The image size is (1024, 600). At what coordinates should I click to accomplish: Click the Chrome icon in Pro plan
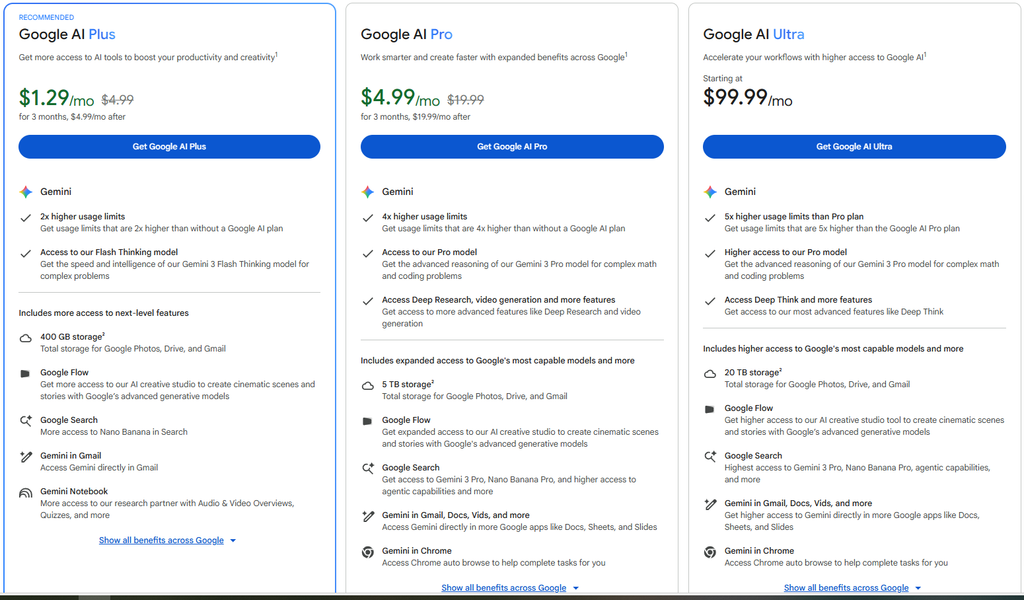(368, 552)
